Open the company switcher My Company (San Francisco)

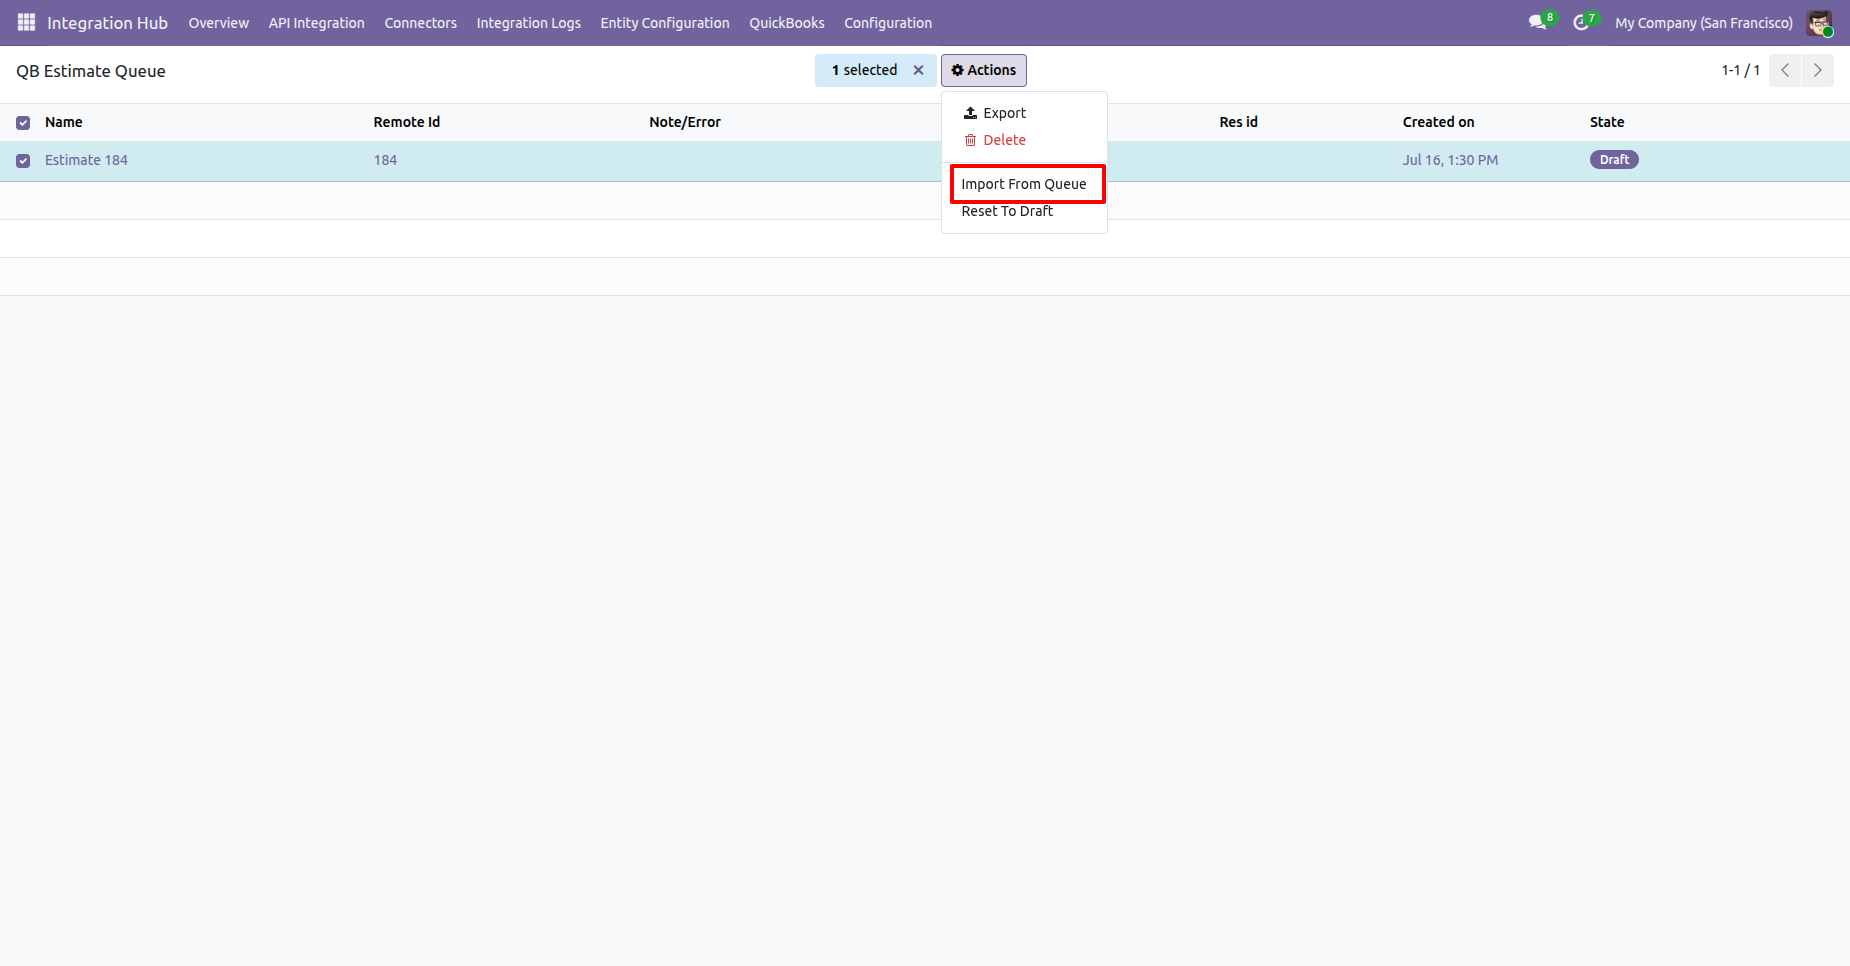tap(1704, 23)
